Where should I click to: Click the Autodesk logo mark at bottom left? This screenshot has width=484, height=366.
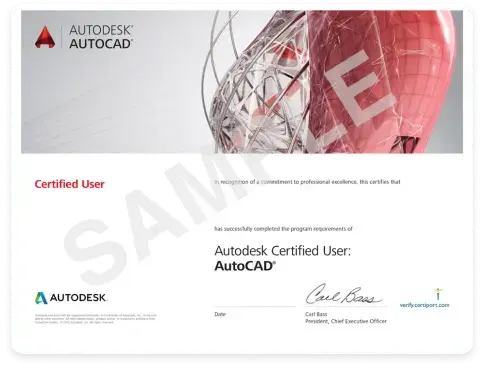[x=41, y=298]
